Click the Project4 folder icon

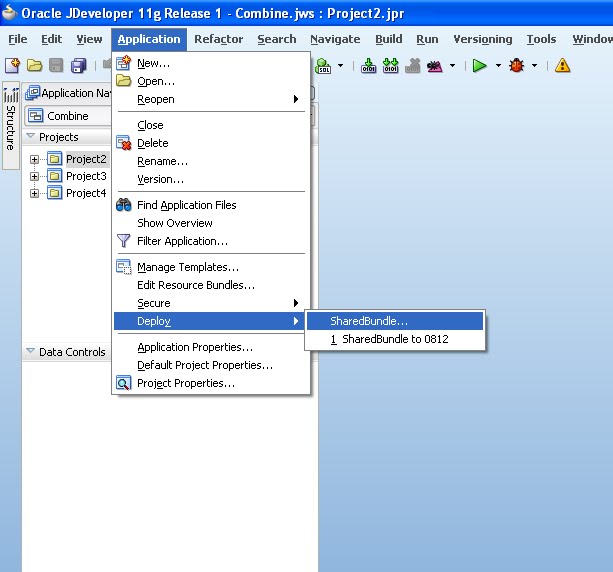(55, 193)
